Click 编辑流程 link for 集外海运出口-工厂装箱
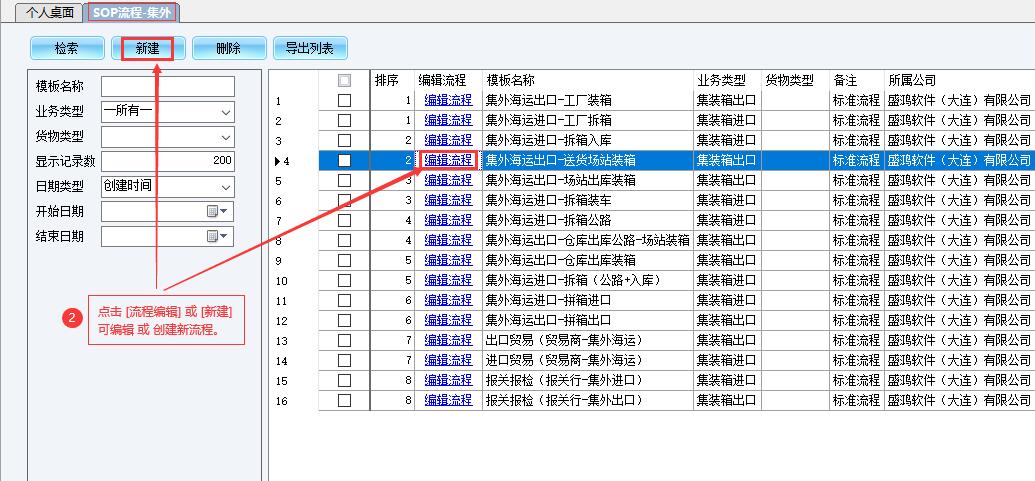The width and height of the screenshot is (1035, 481). coord(447,100)
